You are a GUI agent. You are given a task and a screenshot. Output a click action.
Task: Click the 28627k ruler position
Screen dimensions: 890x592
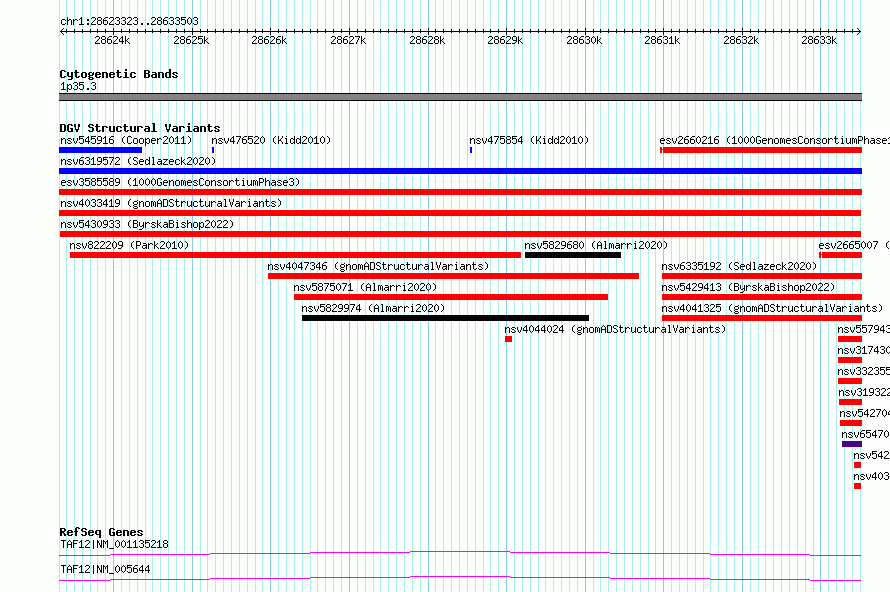coord(348,40)
